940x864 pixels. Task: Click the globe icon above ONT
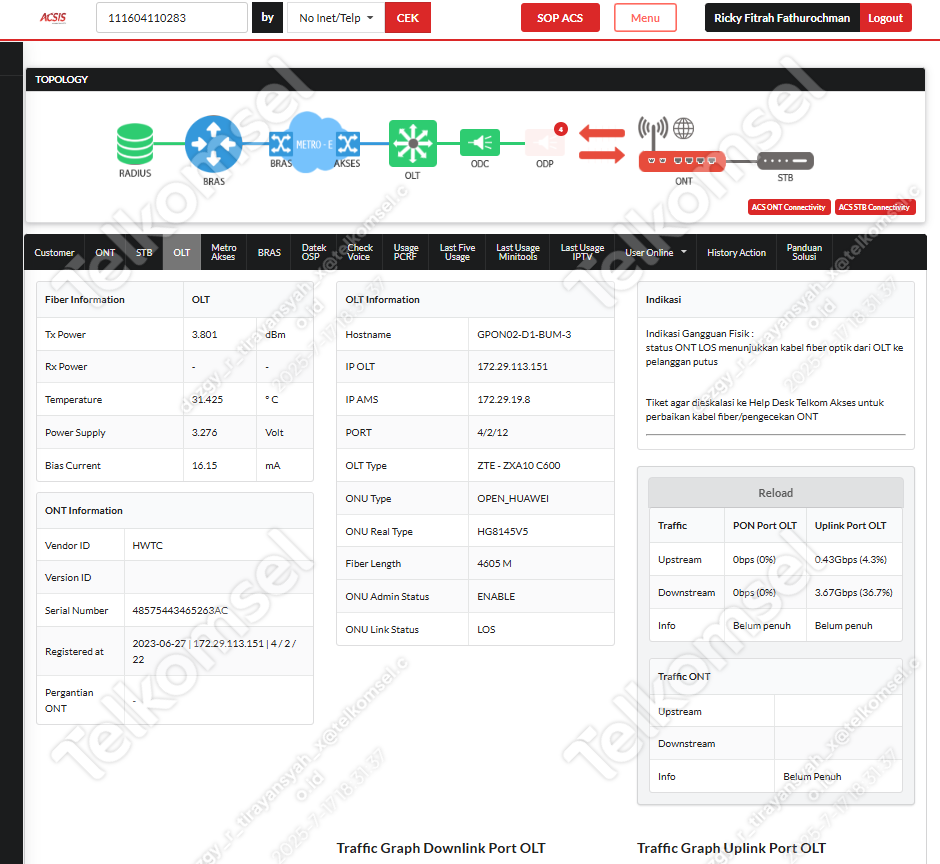pyautogui.click(x=683, y=128)
